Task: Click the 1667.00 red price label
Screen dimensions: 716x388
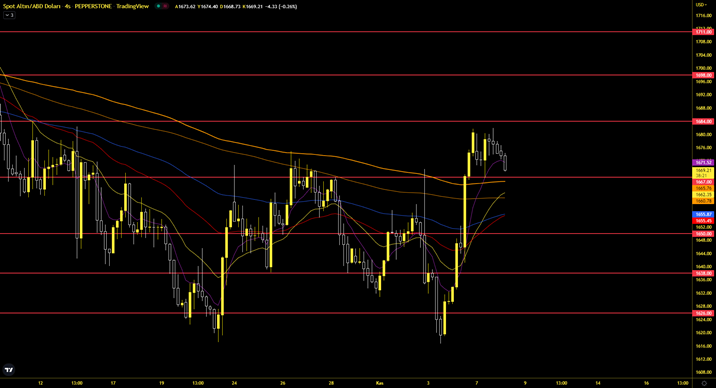Action: pos(703,182)
